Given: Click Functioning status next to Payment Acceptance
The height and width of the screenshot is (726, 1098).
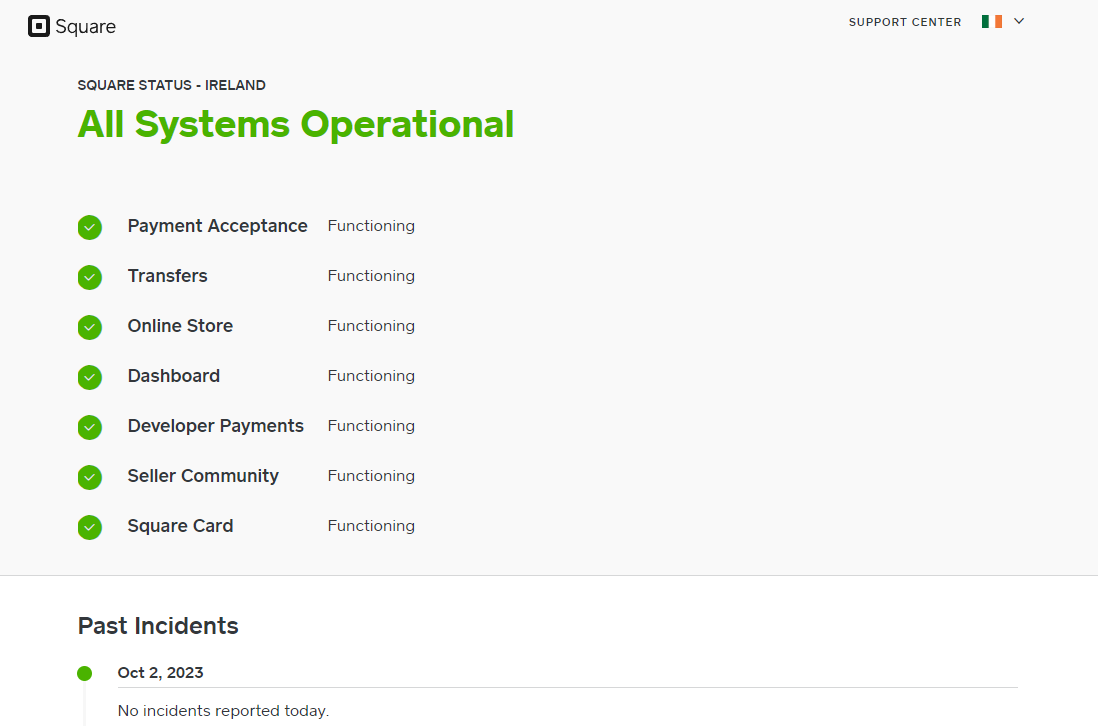Looking at the screenshot, I should (371, 226).
